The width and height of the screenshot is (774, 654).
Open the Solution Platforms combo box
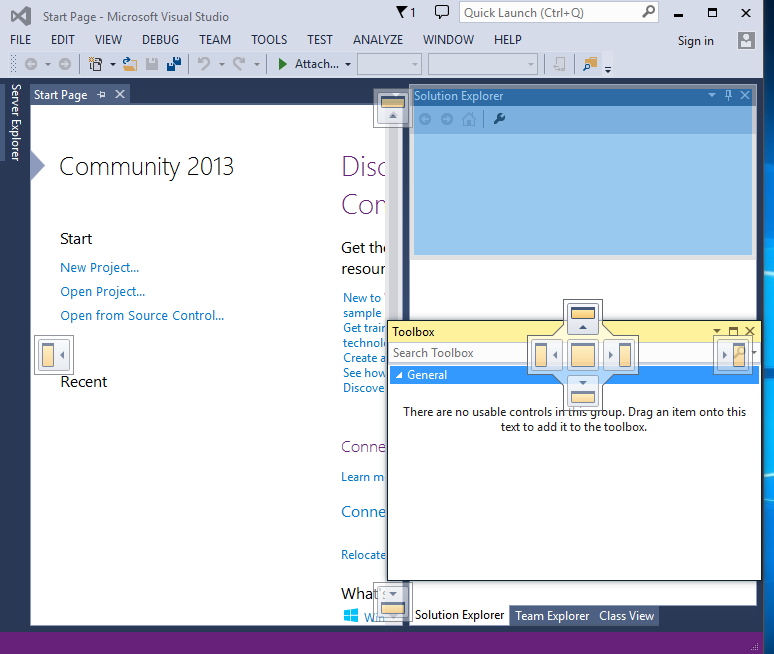[483, 64]
